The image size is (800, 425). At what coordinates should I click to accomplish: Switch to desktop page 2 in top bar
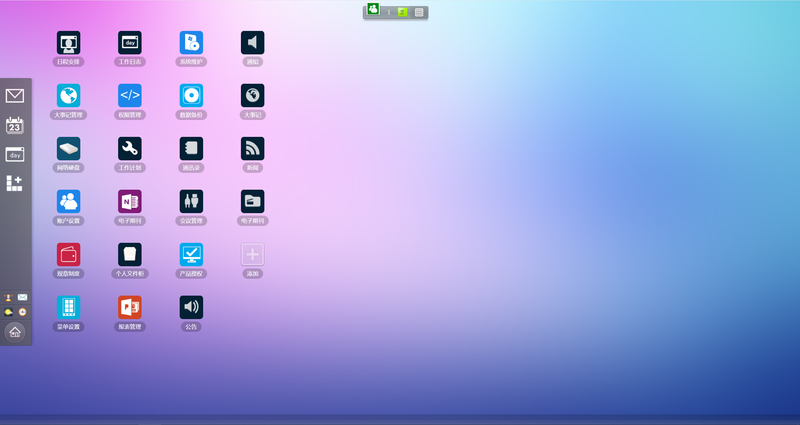tap(402, 12)
